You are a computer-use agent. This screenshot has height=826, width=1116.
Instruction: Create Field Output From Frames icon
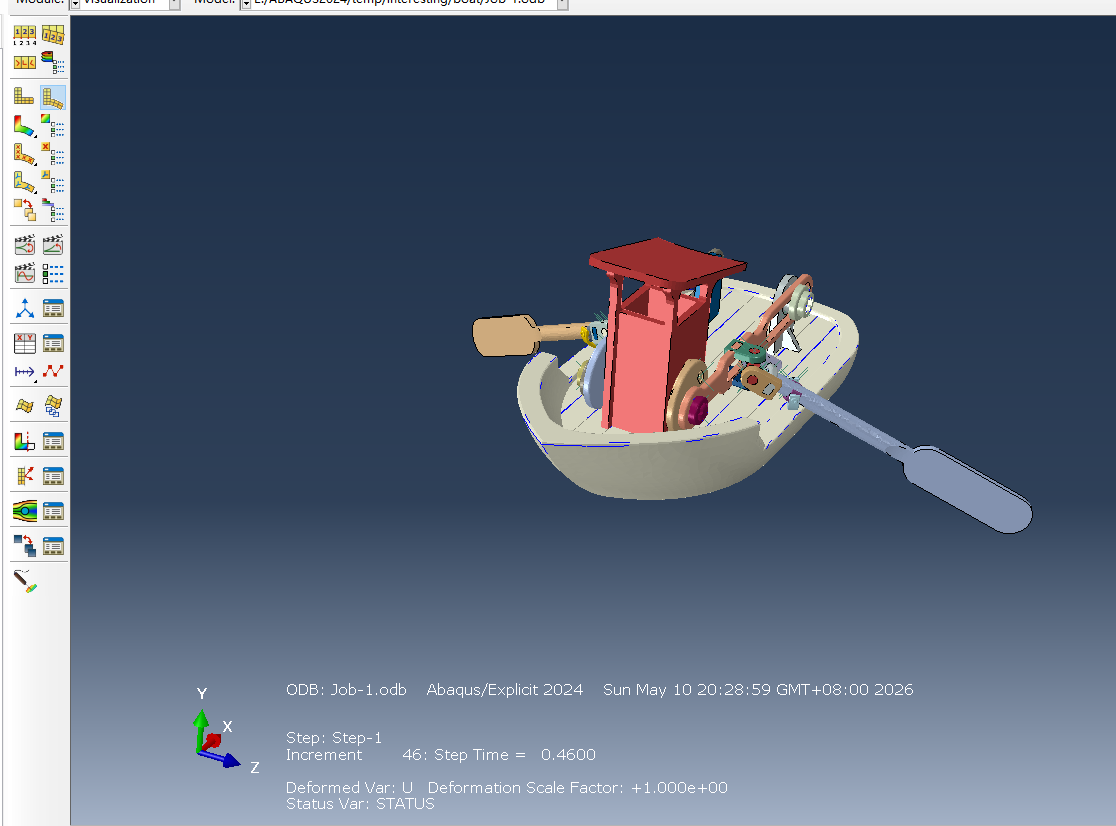coord(53,406)
